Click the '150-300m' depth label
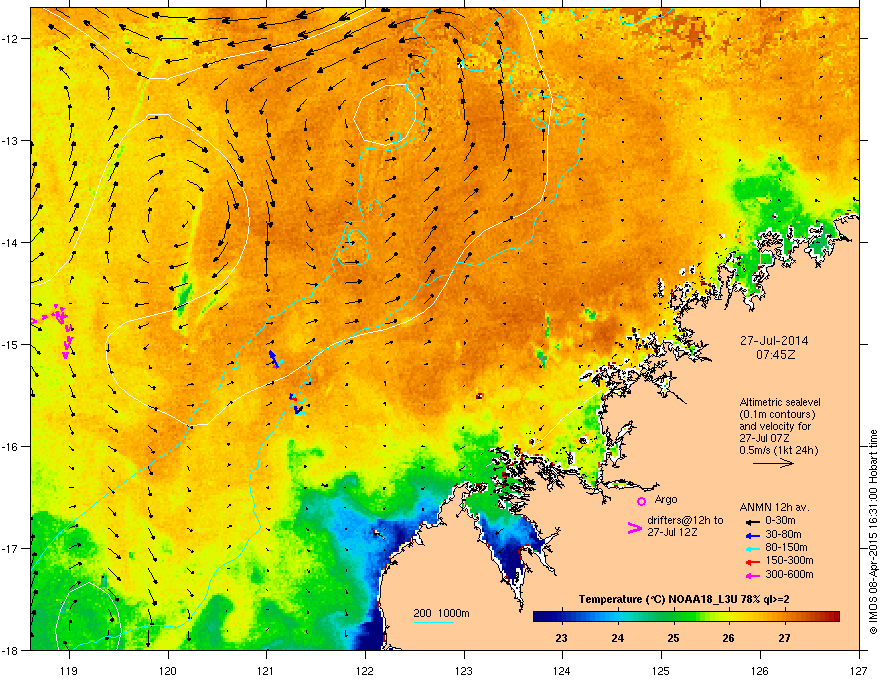 [789, 560]
